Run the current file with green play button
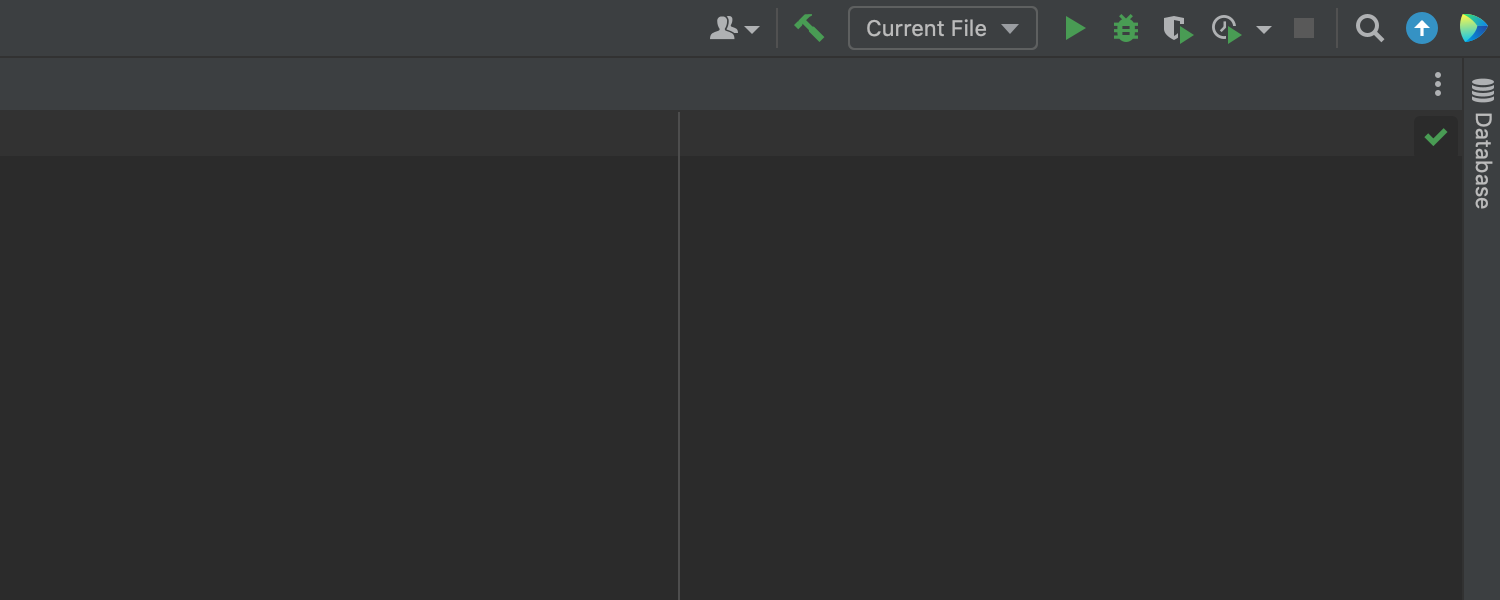This screenshot has width=1500, height=600. tap(1075, 28)
